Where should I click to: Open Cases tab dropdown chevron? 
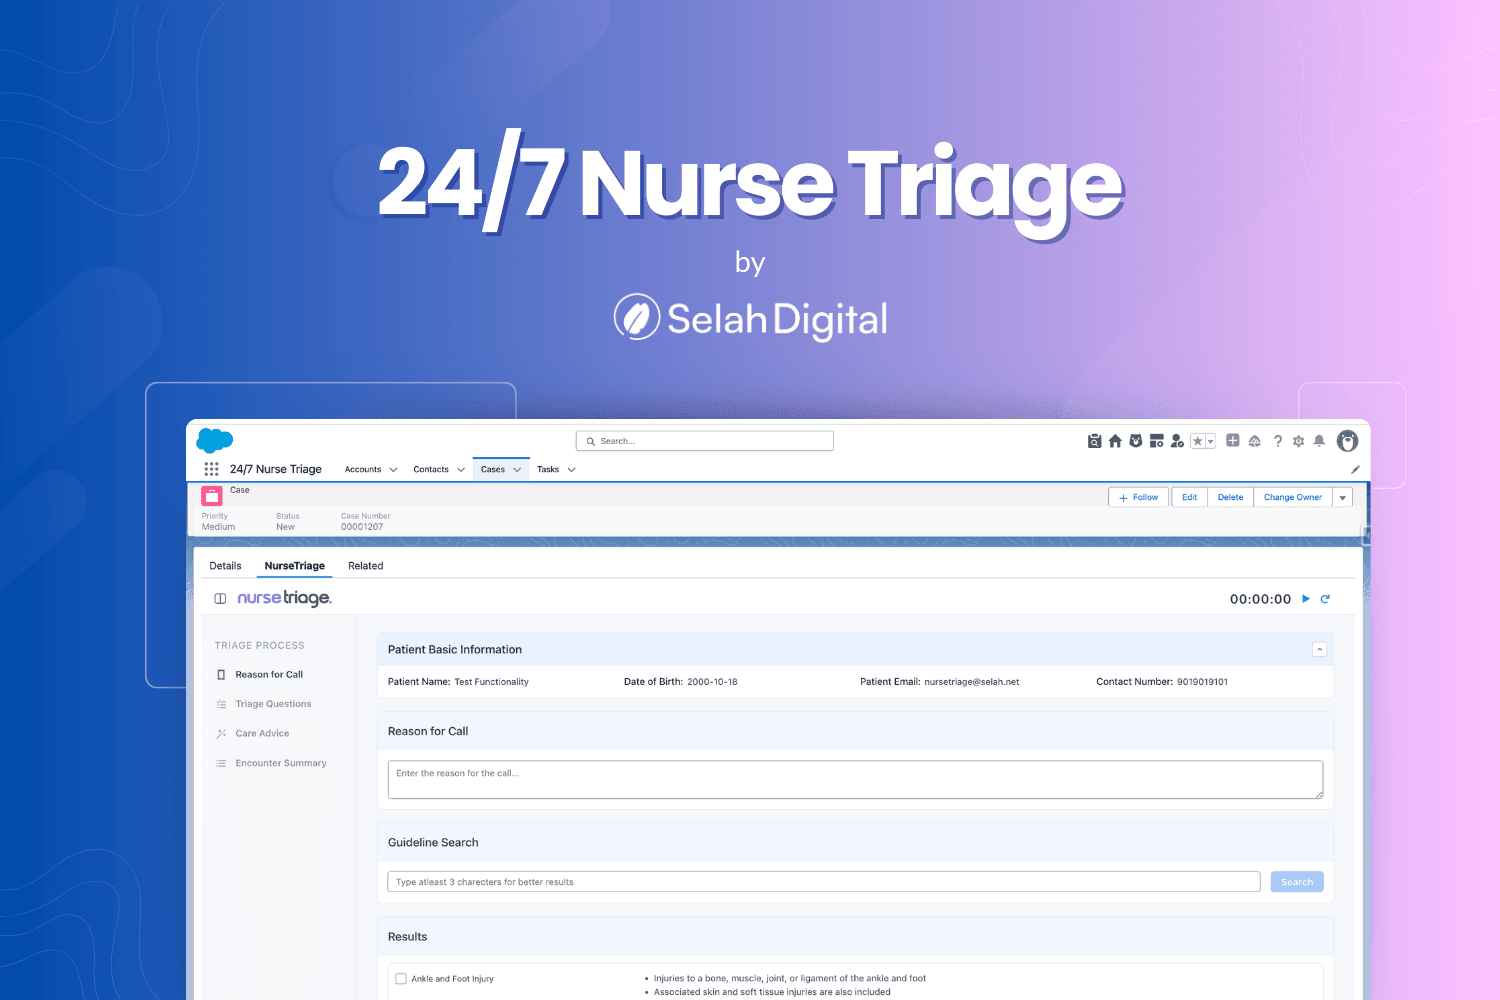pos(517,469)
